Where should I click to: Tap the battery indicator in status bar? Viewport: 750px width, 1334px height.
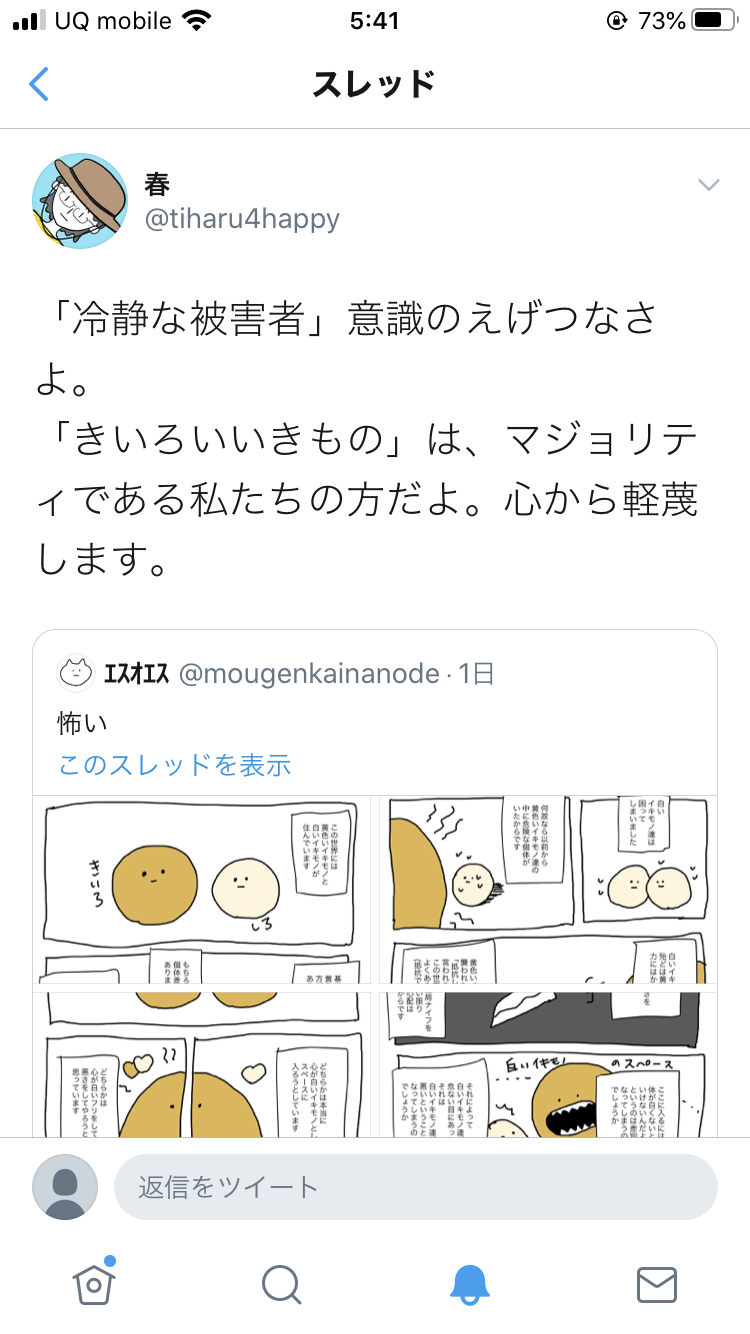(713, 21)
